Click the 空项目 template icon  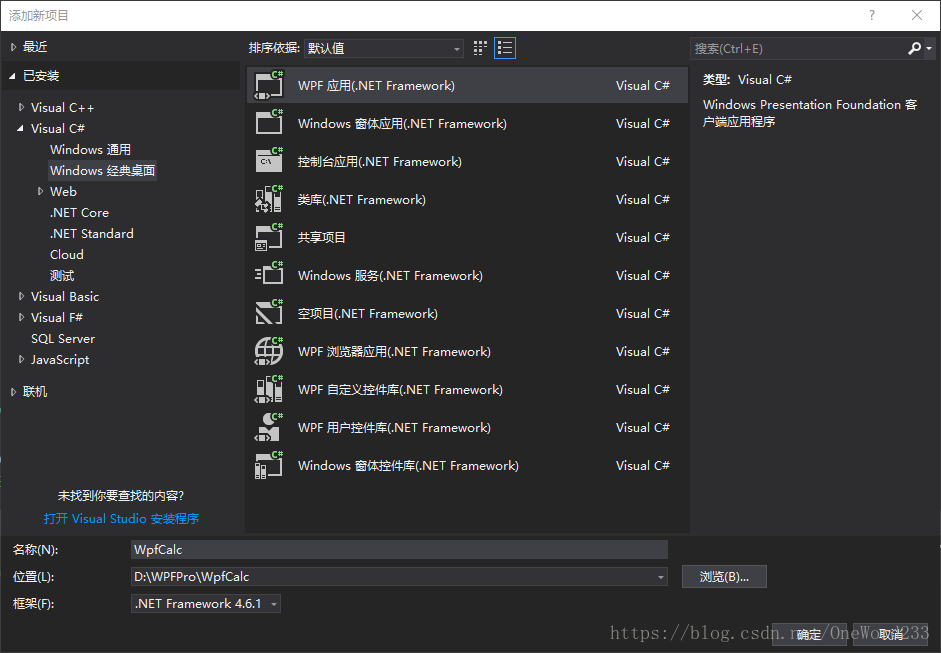pos(269,313)
